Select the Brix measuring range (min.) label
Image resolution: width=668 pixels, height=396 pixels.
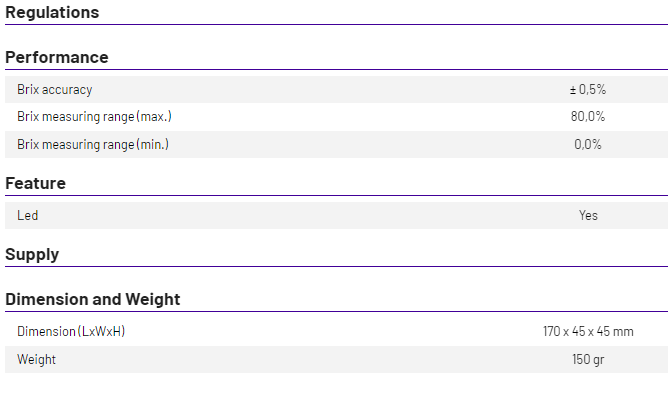coord(93,144)
